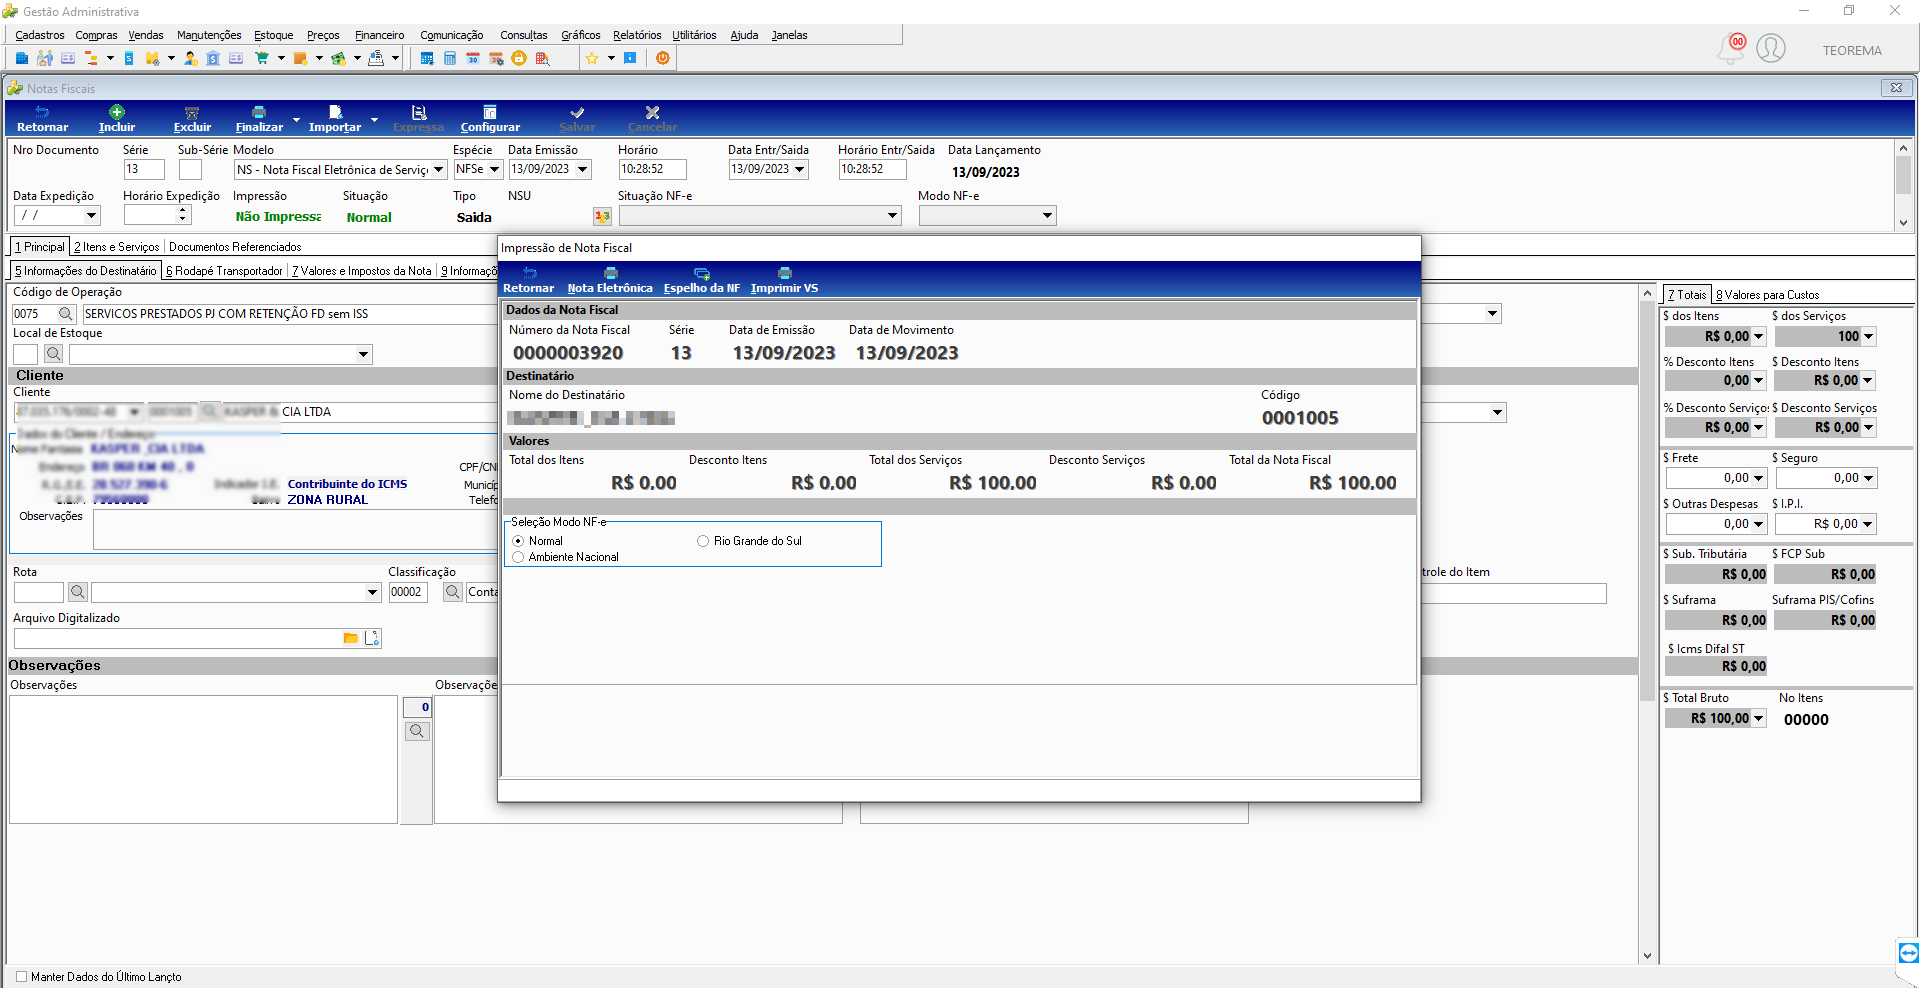Switch to the 2 Itens e Serviços tab

tap(117, 247)
